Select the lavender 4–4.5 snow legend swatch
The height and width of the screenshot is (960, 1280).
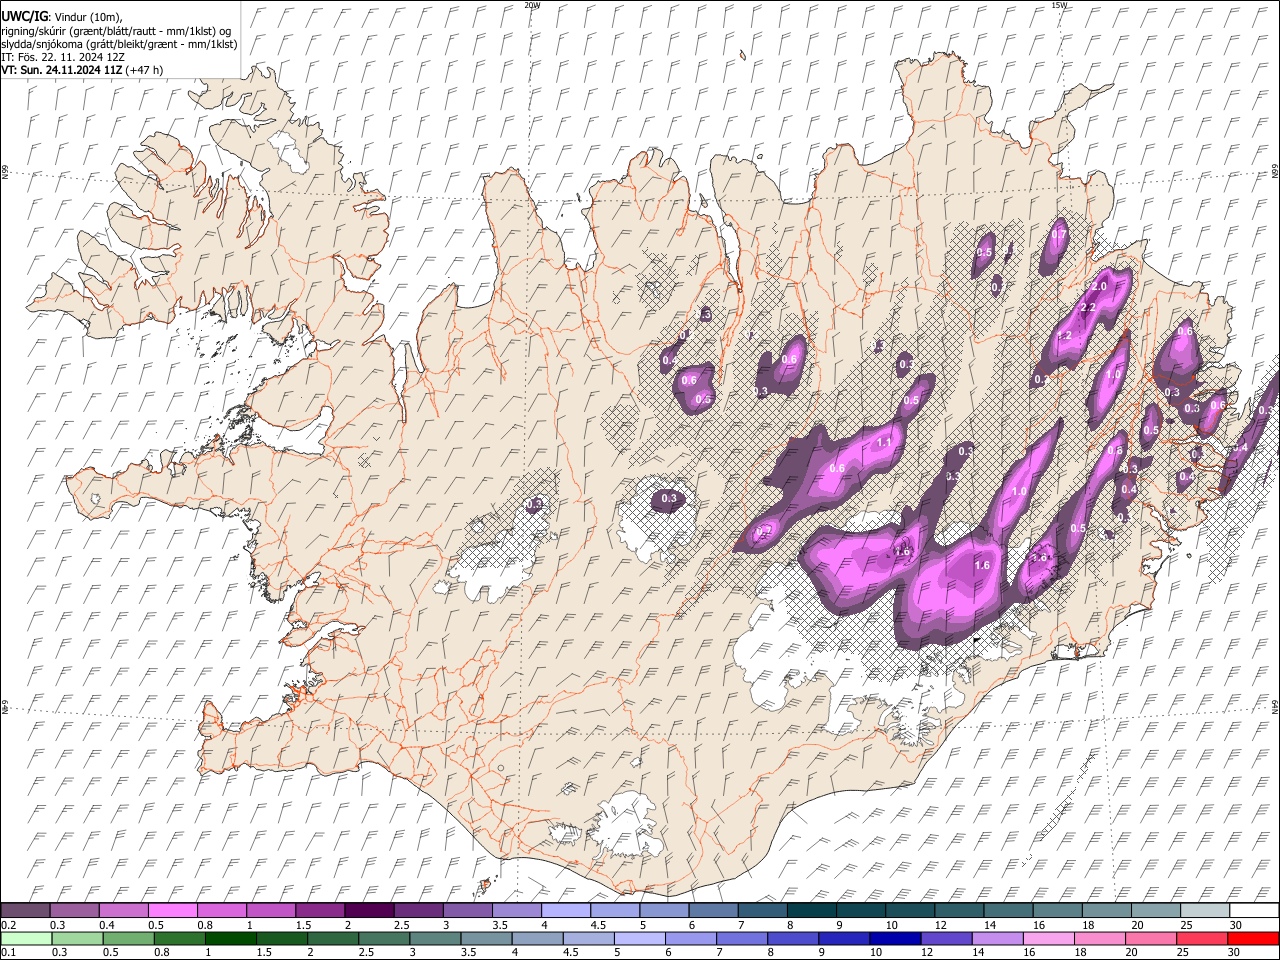pos(568,910)
